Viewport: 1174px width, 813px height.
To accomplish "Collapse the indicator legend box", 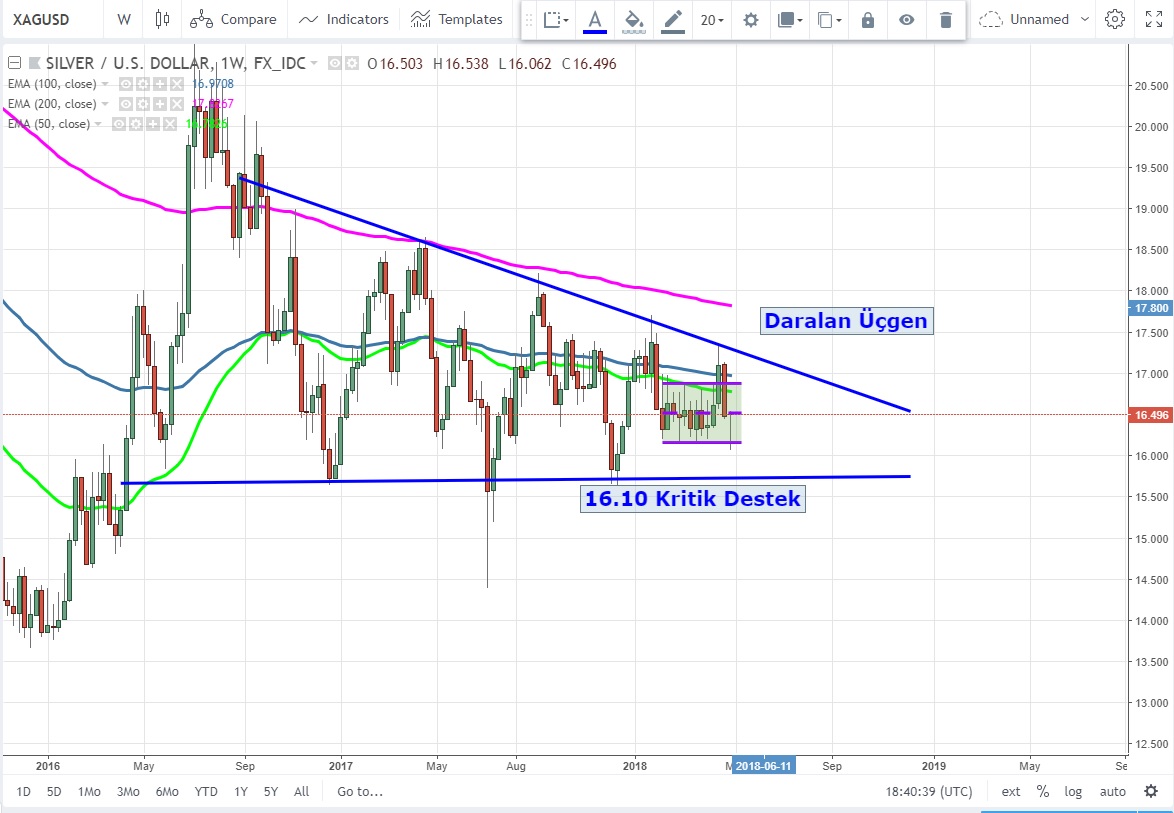I will pos(13,64).
